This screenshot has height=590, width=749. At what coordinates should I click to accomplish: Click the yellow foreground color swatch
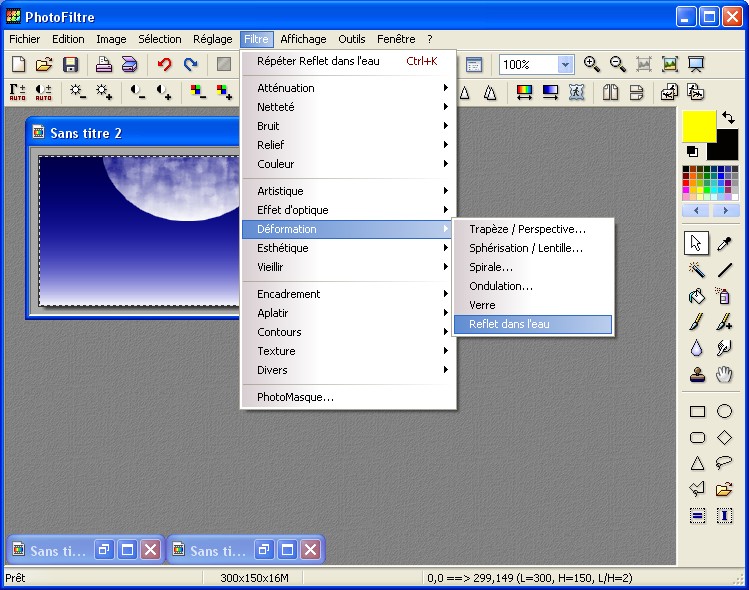[x=699, y=126]
